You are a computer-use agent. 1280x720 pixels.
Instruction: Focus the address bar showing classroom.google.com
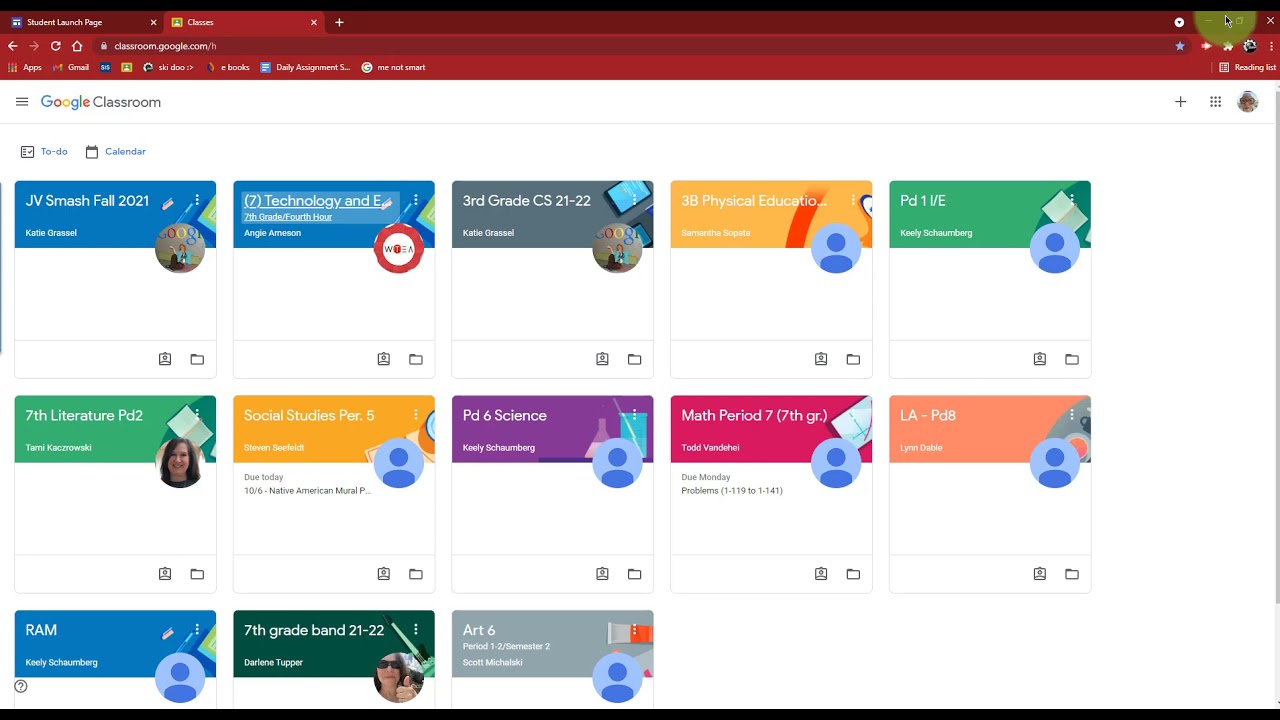click(x=640, y=46)
